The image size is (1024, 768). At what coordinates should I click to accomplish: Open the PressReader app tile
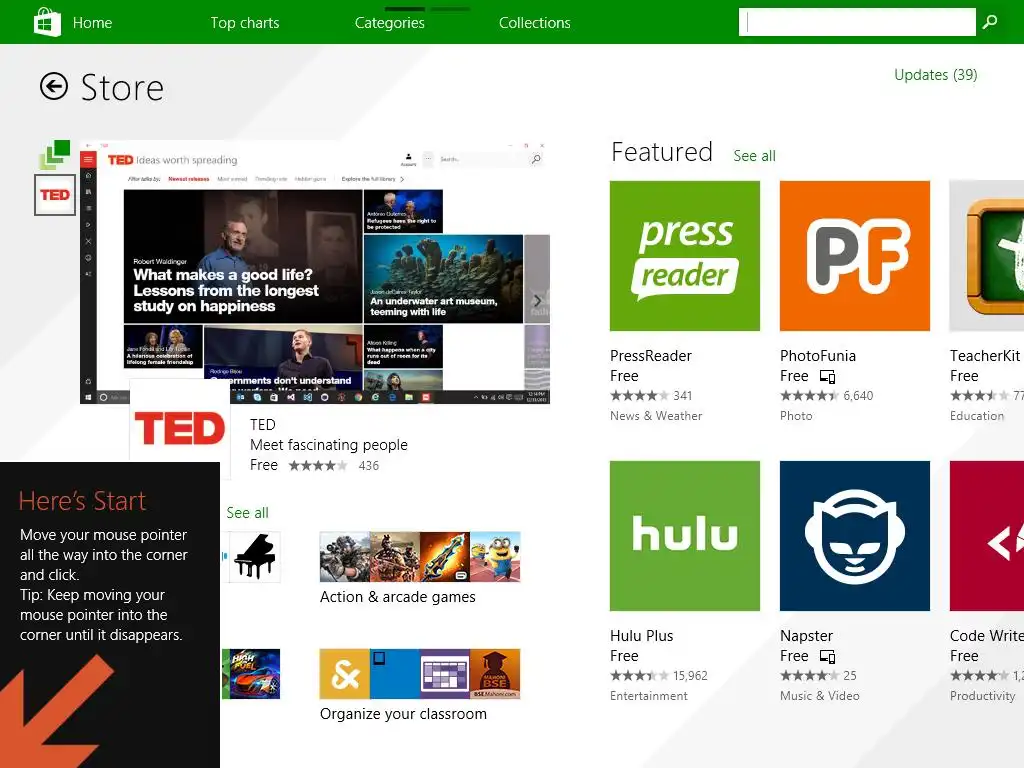[x=684, y=256]
